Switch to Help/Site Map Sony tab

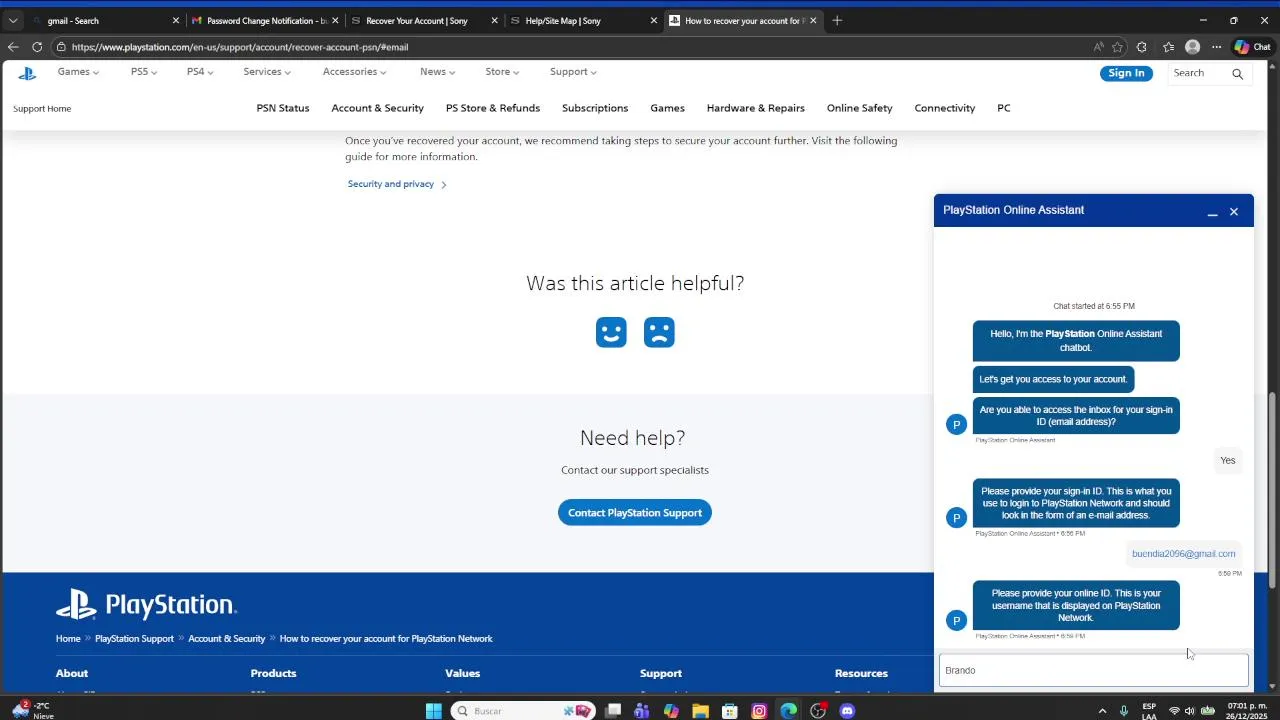click(x=583, y=20)
